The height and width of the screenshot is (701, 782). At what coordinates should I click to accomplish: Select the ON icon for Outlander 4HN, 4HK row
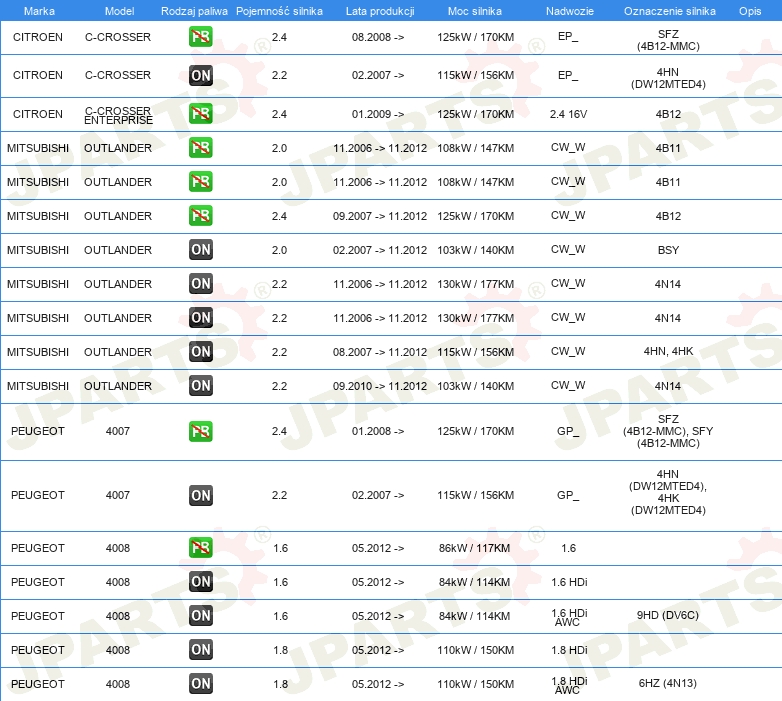200,352
